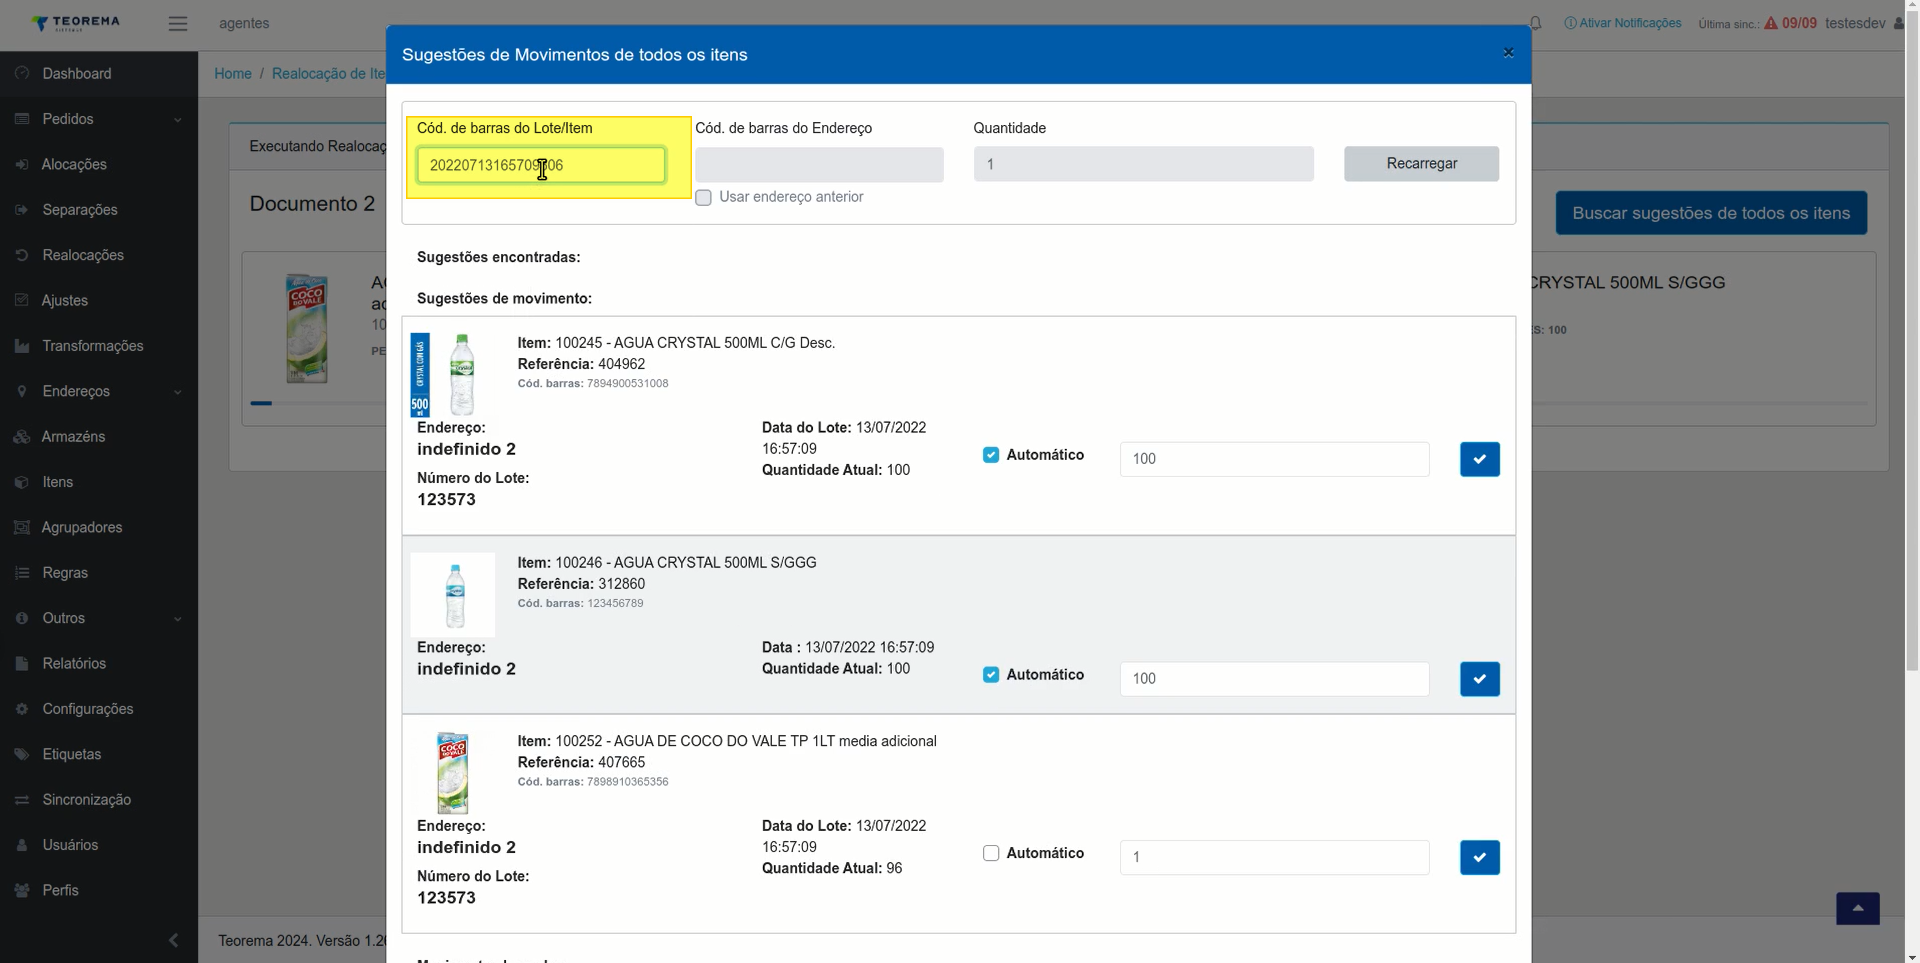Confirm movement for AGUA DE COCO checkmark button
1920x963 pixels.
tap(1479, 857)
